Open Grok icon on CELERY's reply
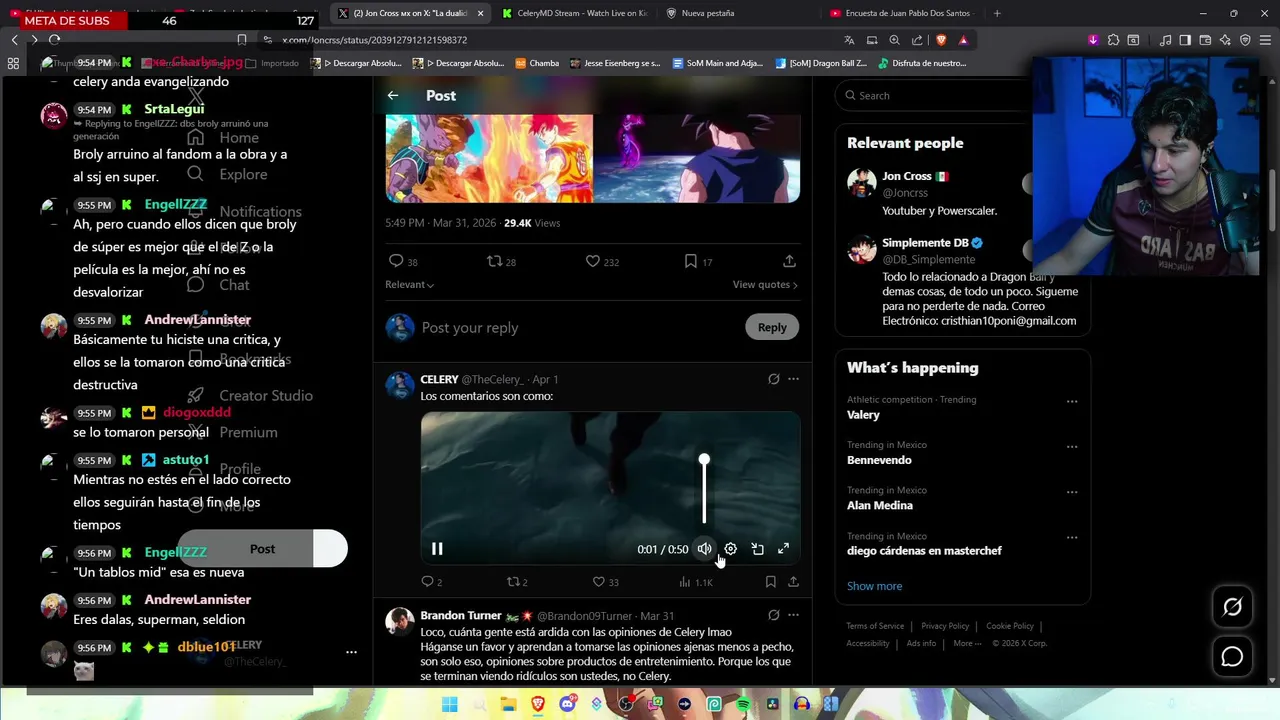Viewport: 1280px width, 720px height. pyautogui.click(x=773, y=379)
